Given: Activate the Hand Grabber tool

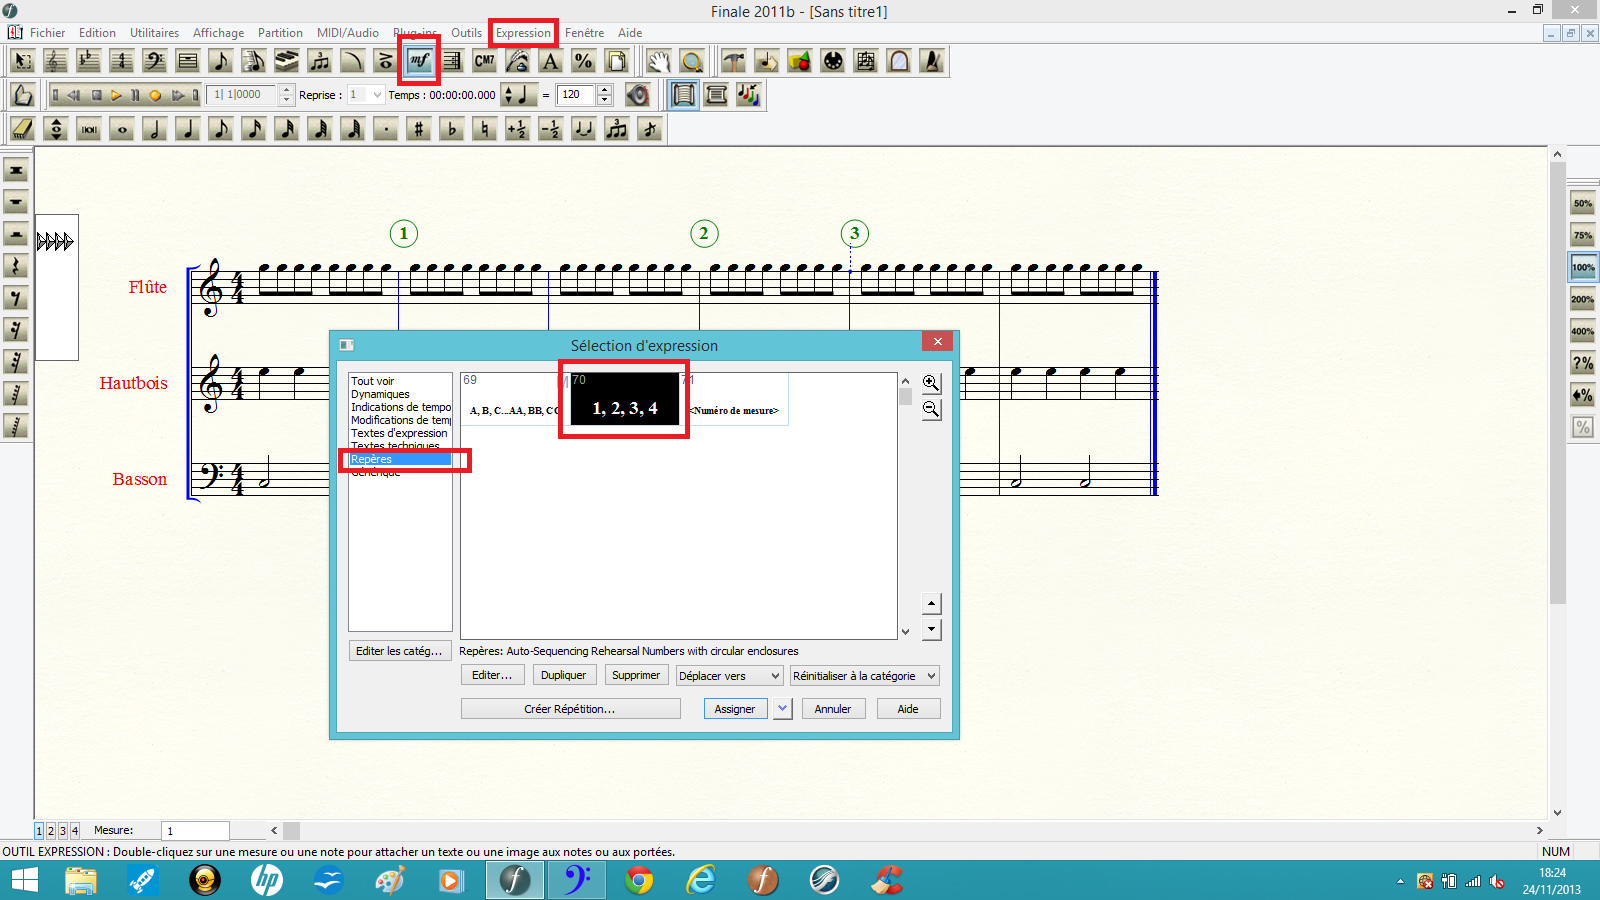Looking at the screenshot, I should 657,61.
